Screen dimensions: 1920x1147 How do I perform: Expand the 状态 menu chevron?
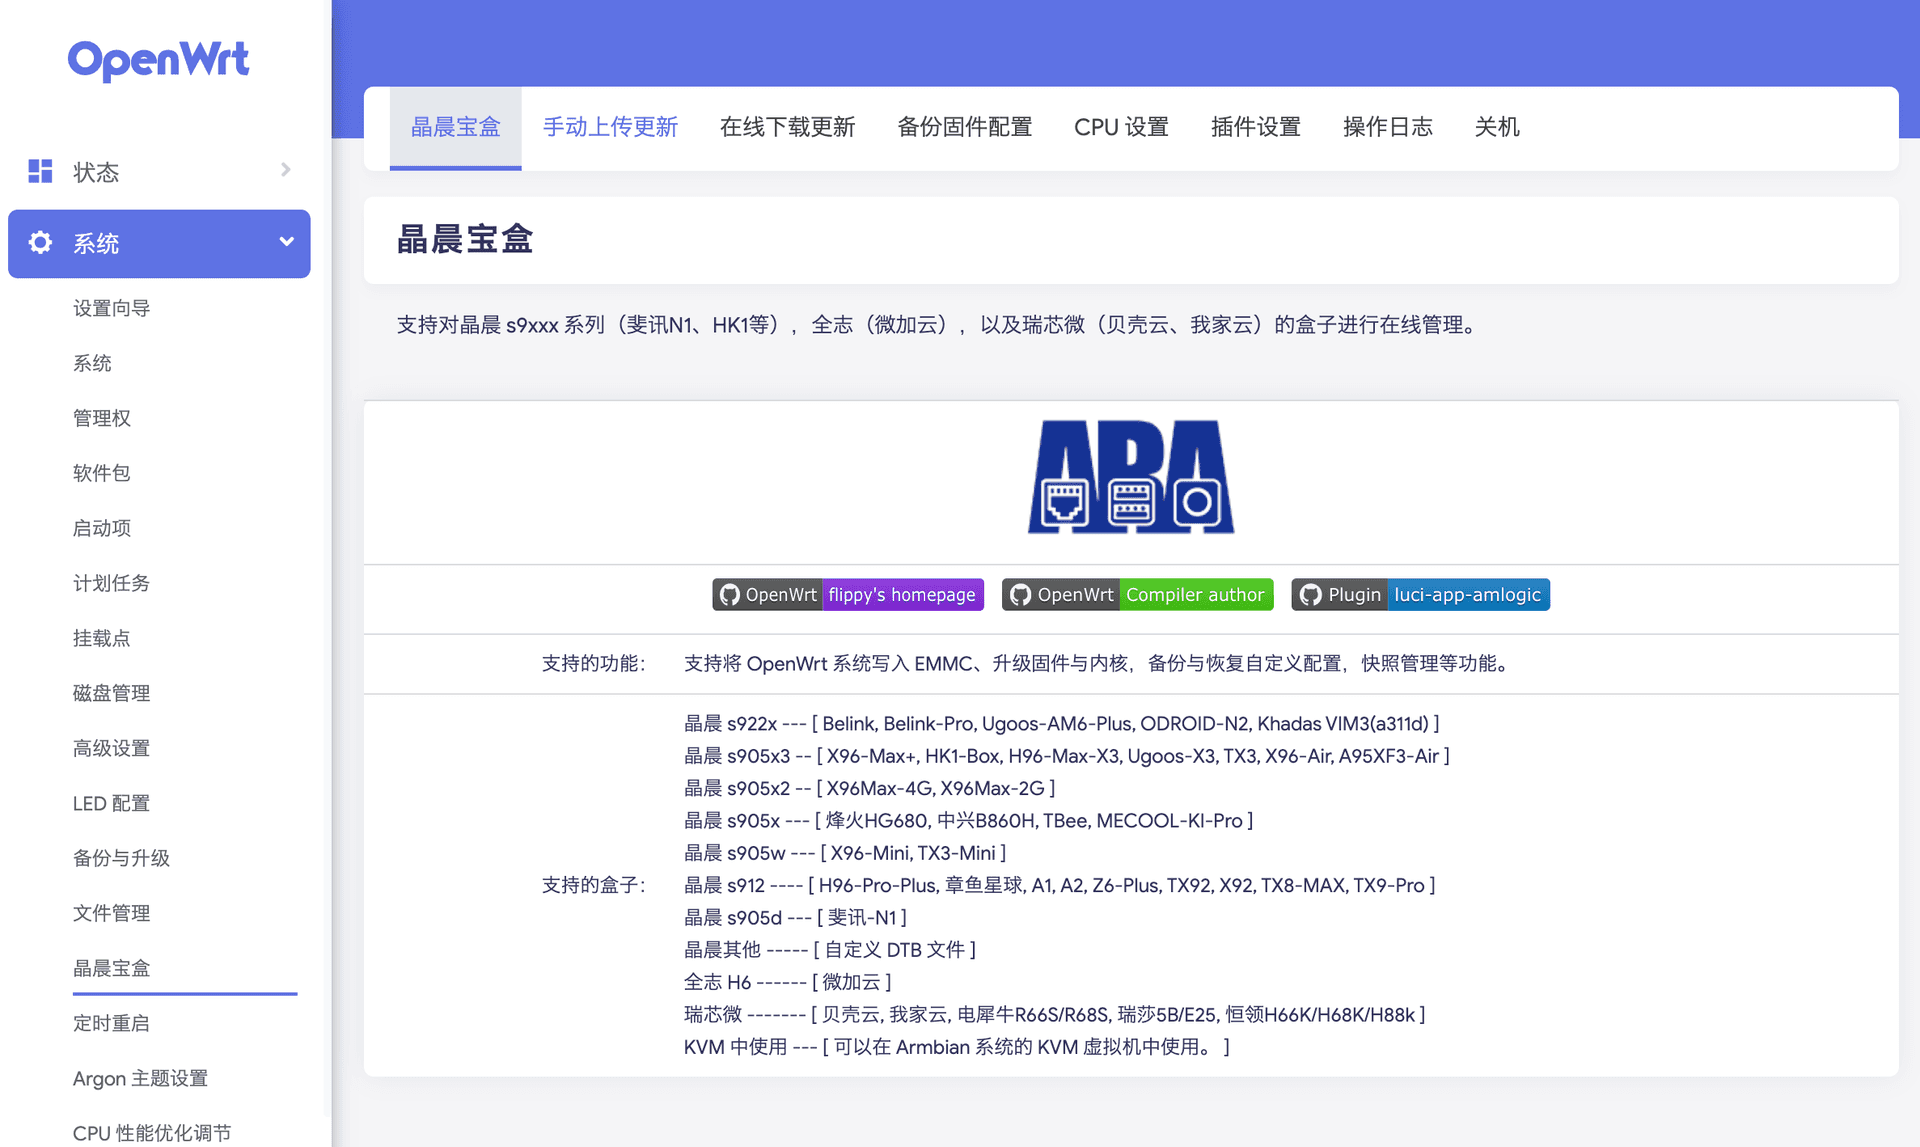click(286, 170)
